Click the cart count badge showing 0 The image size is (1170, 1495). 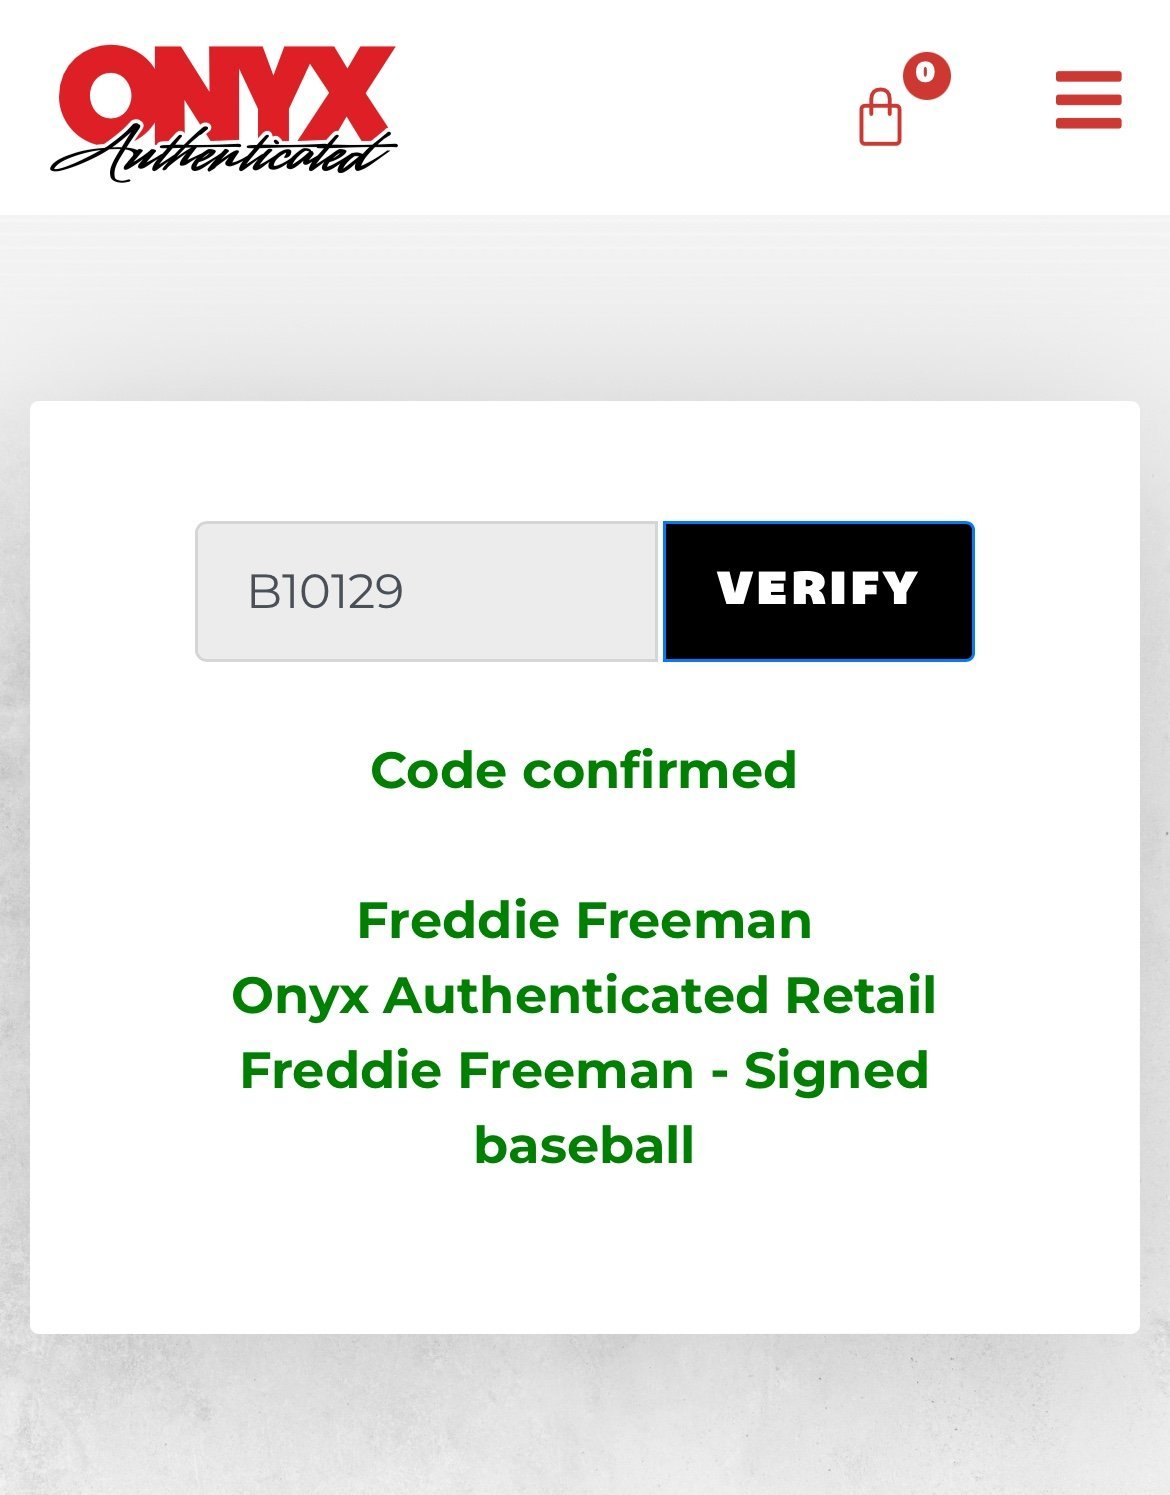coord(926,75)
